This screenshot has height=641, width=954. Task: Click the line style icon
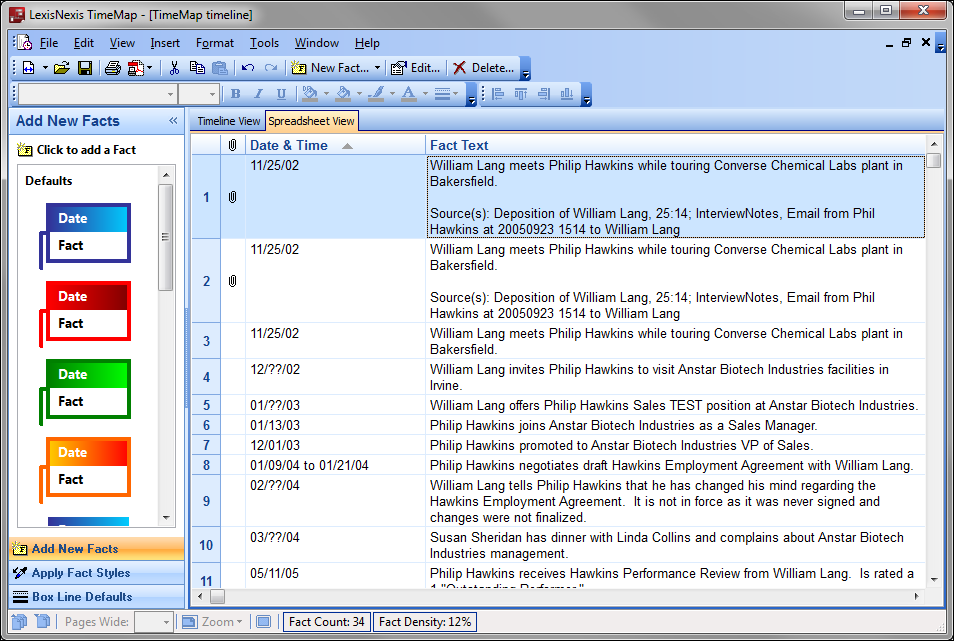pos(442,94)
